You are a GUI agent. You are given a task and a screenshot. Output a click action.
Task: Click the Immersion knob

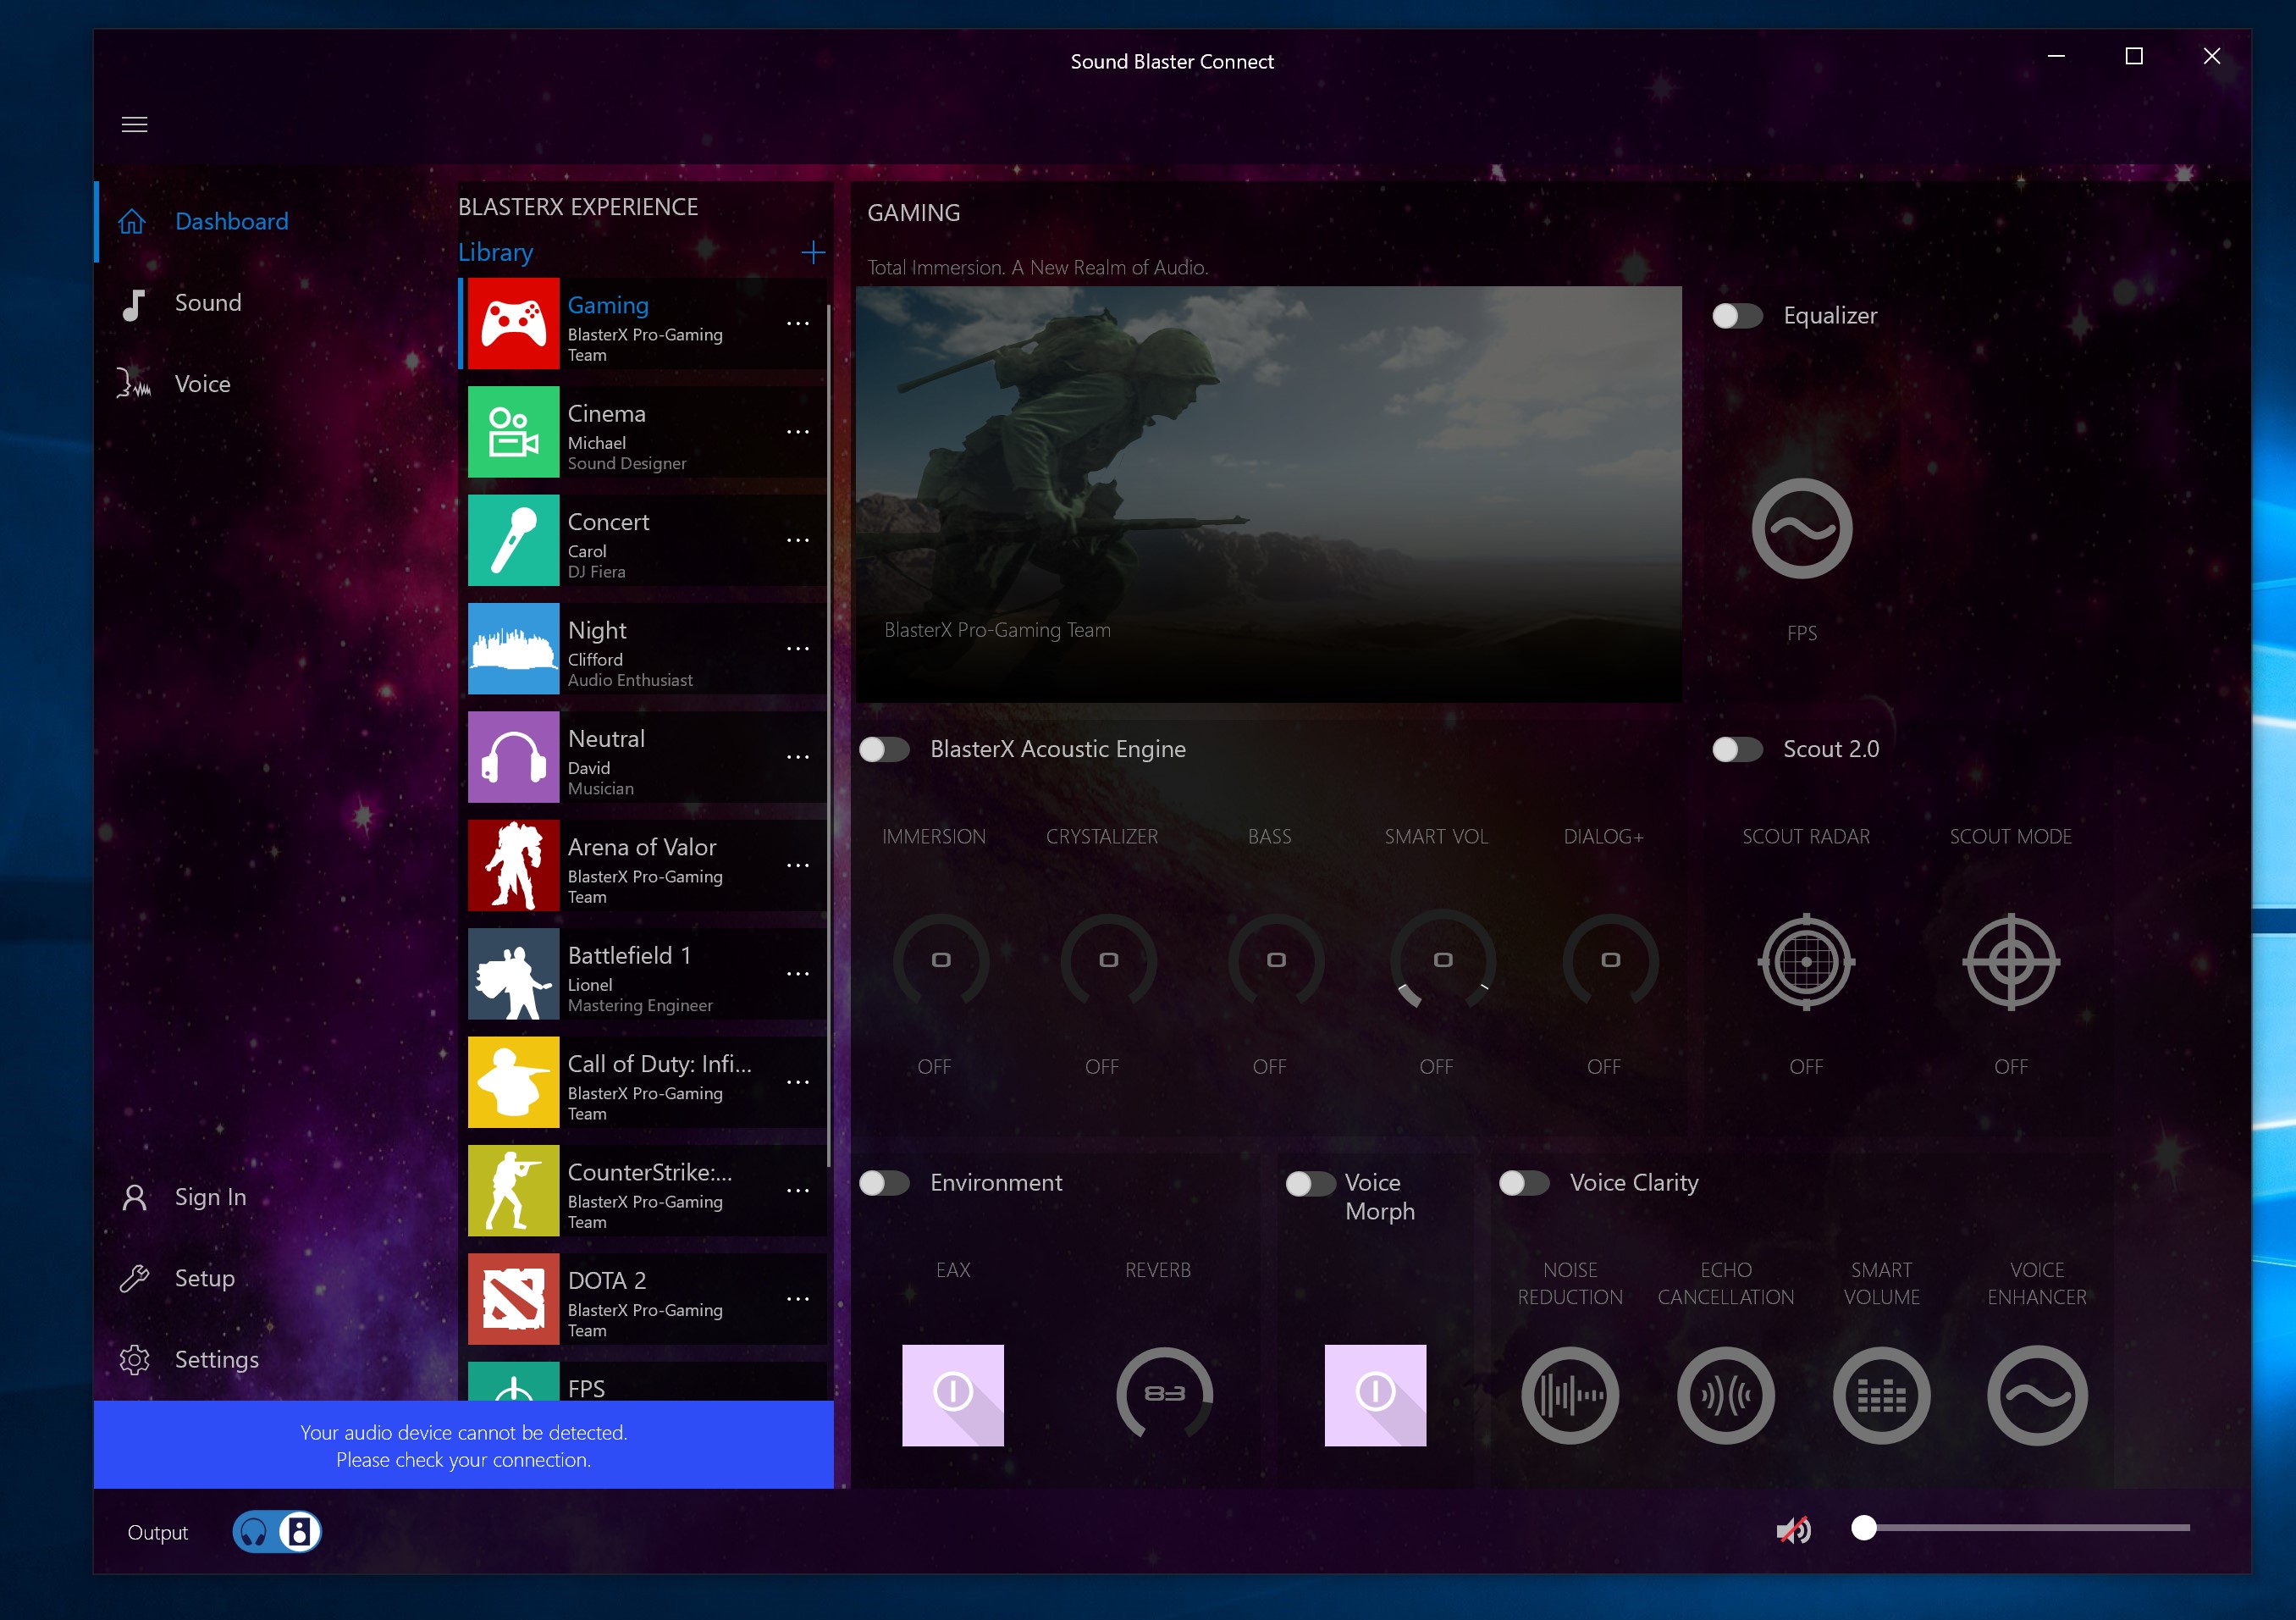[940, 960]
